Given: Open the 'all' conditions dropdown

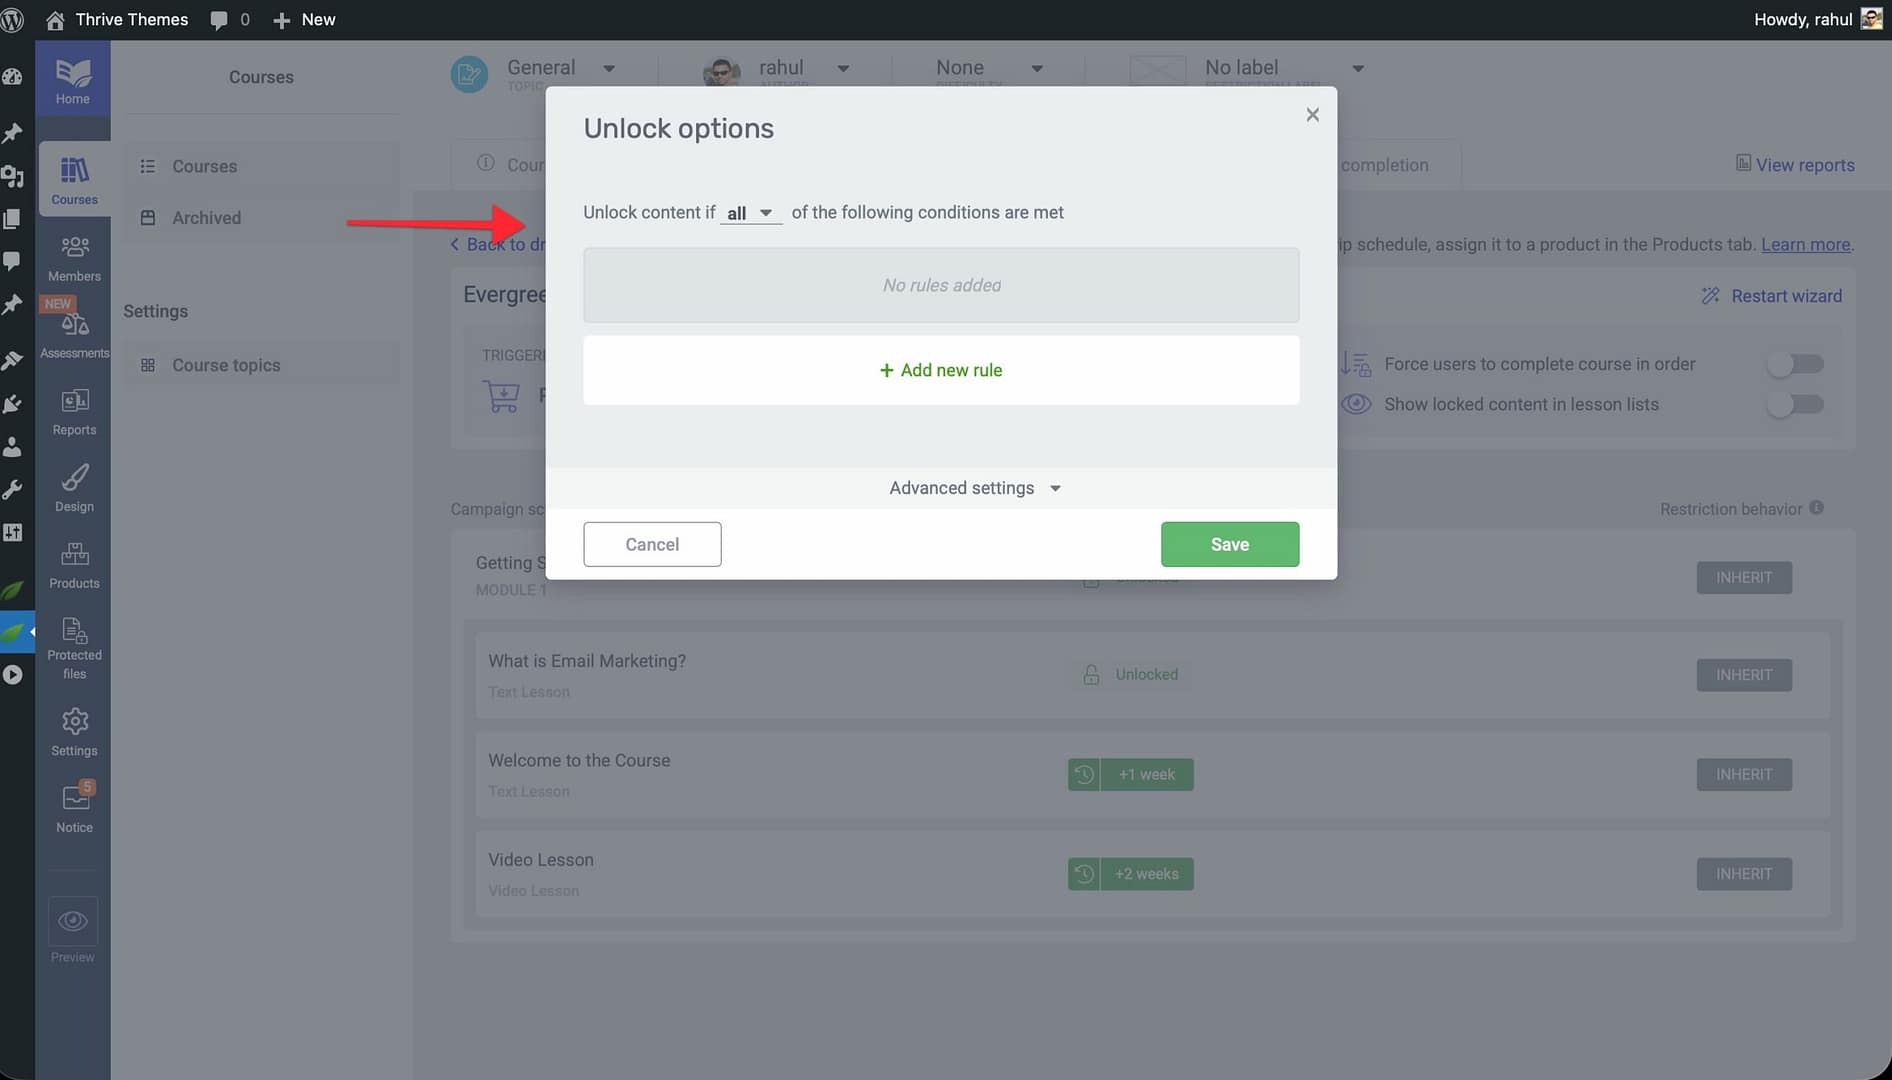Looking at the screenshot, I should click(750, 213).
